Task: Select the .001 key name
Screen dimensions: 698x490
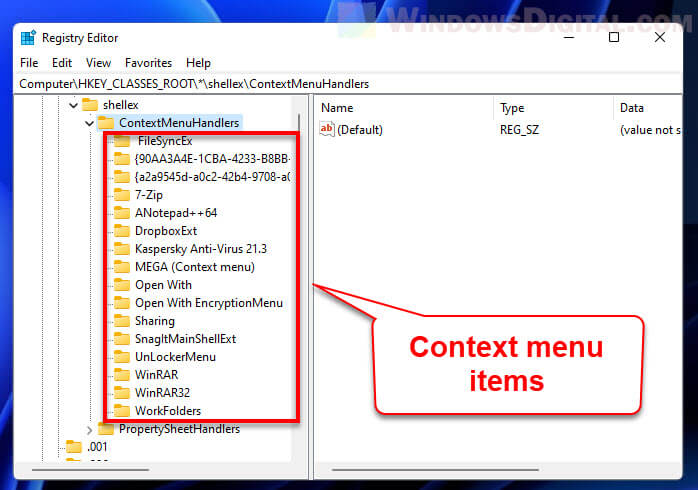Action: point(97,447)
